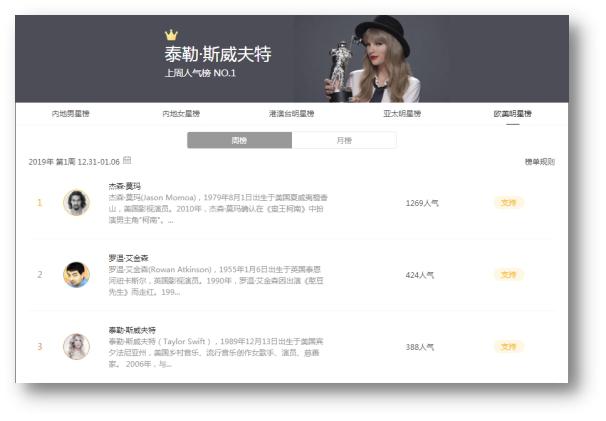The width and height of the screenshot is (606, 421).
Task: Click the banner photo of the singer holding trophy
Action: [371, 59]
